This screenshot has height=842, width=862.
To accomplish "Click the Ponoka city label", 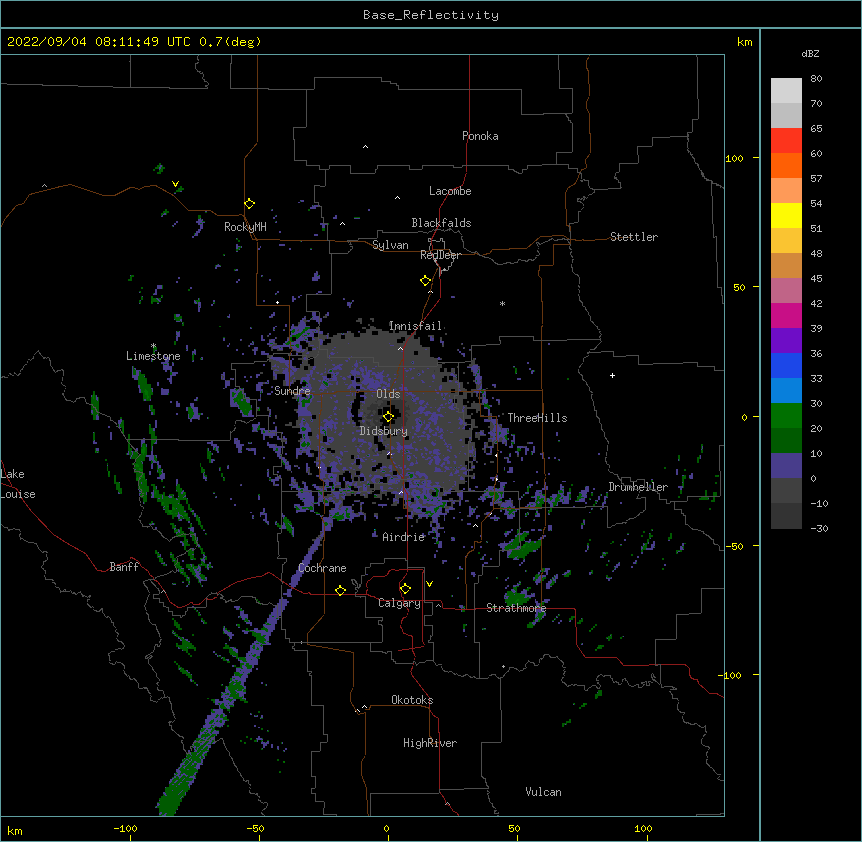I will (480, 136).
